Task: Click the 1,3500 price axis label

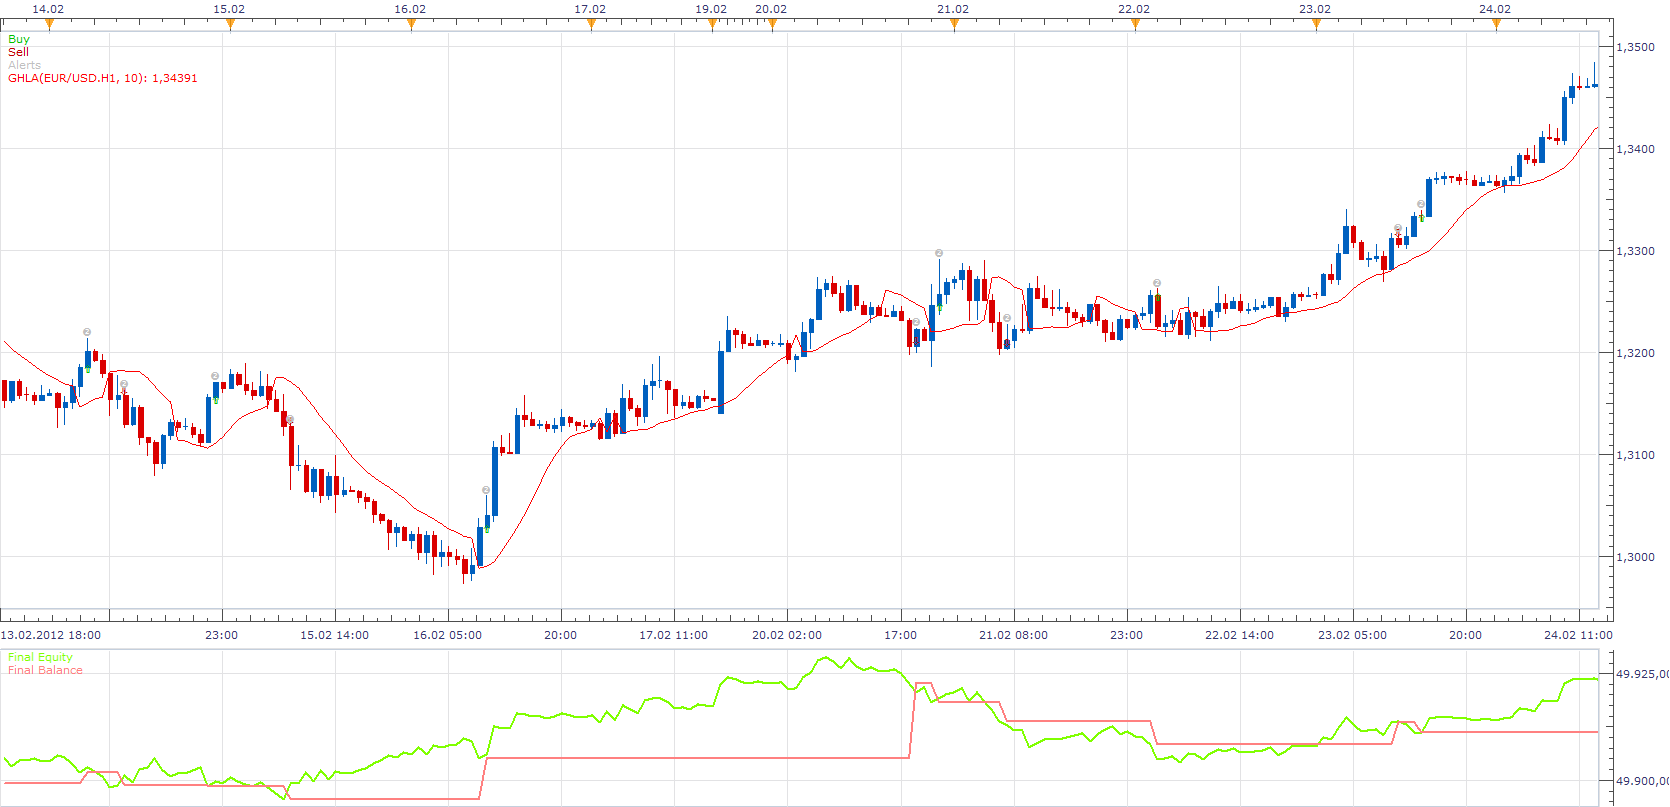Action: pos(1636,47)
